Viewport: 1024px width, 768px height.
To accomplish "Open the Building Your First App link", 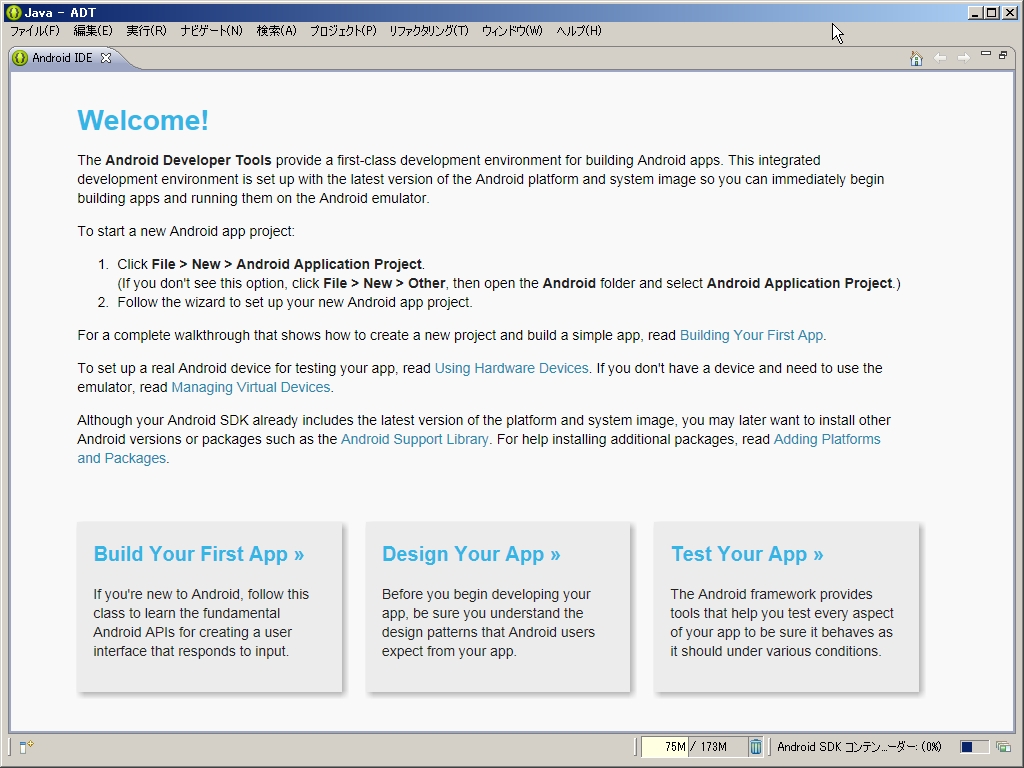I will (751, 335).
